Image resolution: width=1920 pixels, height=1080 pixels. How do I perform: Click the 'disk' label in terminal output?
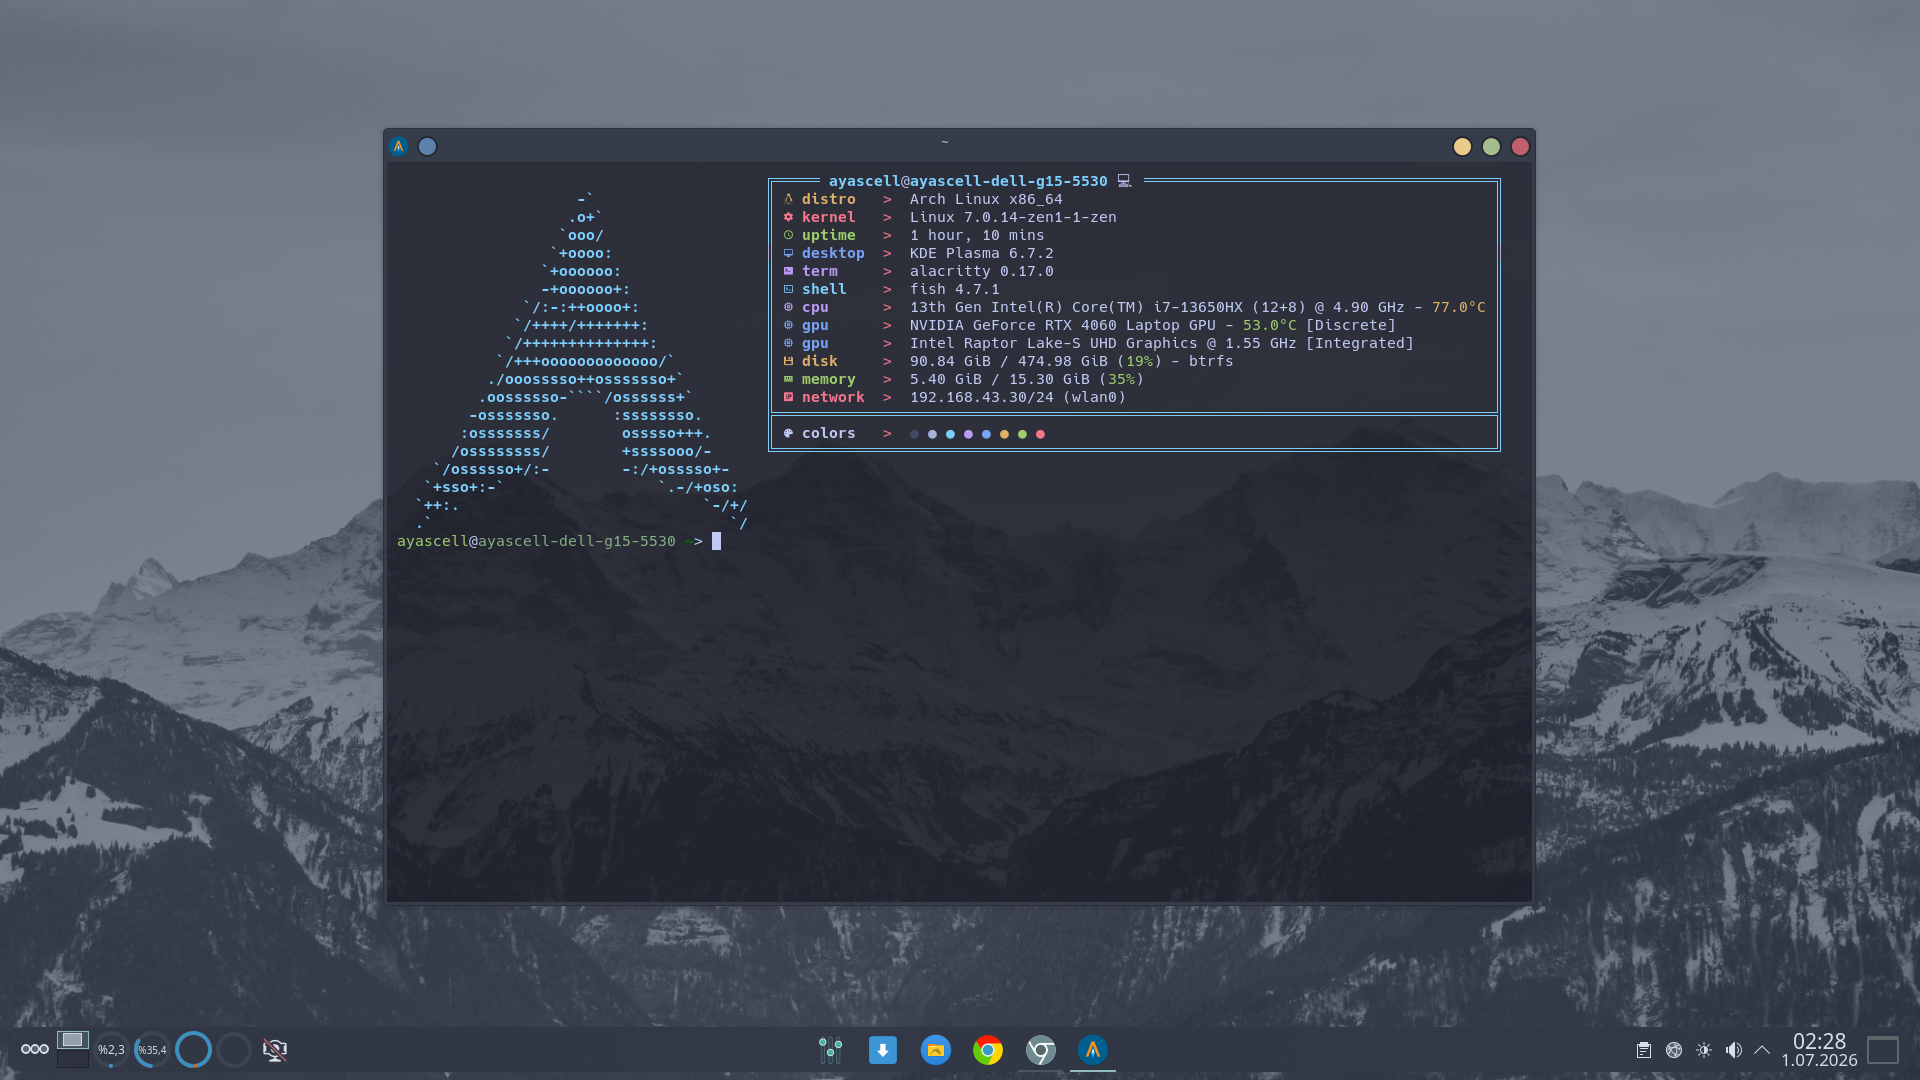point(819,361)
